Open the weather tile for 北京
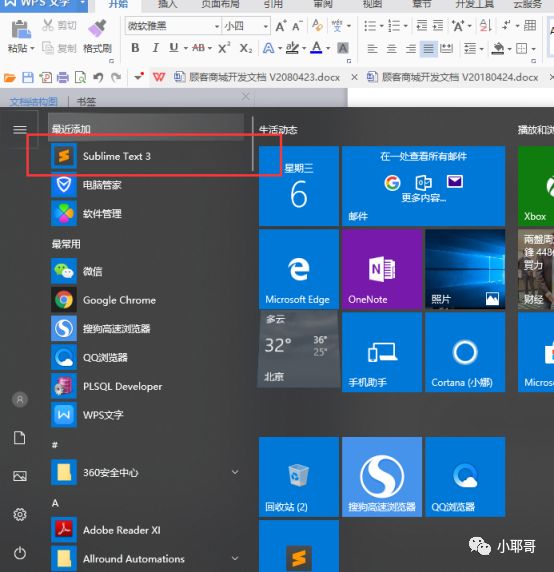The width and height of the screenshot is (554, 572). 299,349
